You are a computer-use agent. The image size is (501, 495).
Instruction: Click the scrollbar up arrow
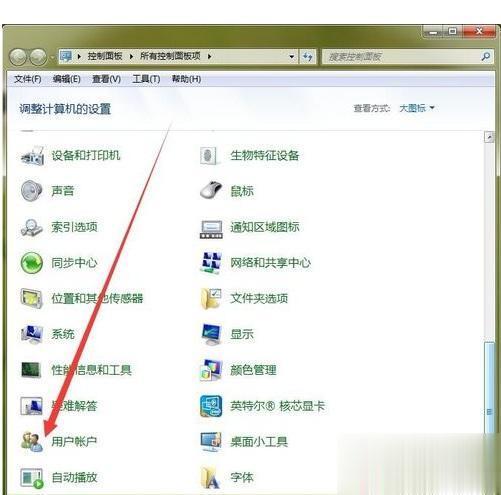489,137
